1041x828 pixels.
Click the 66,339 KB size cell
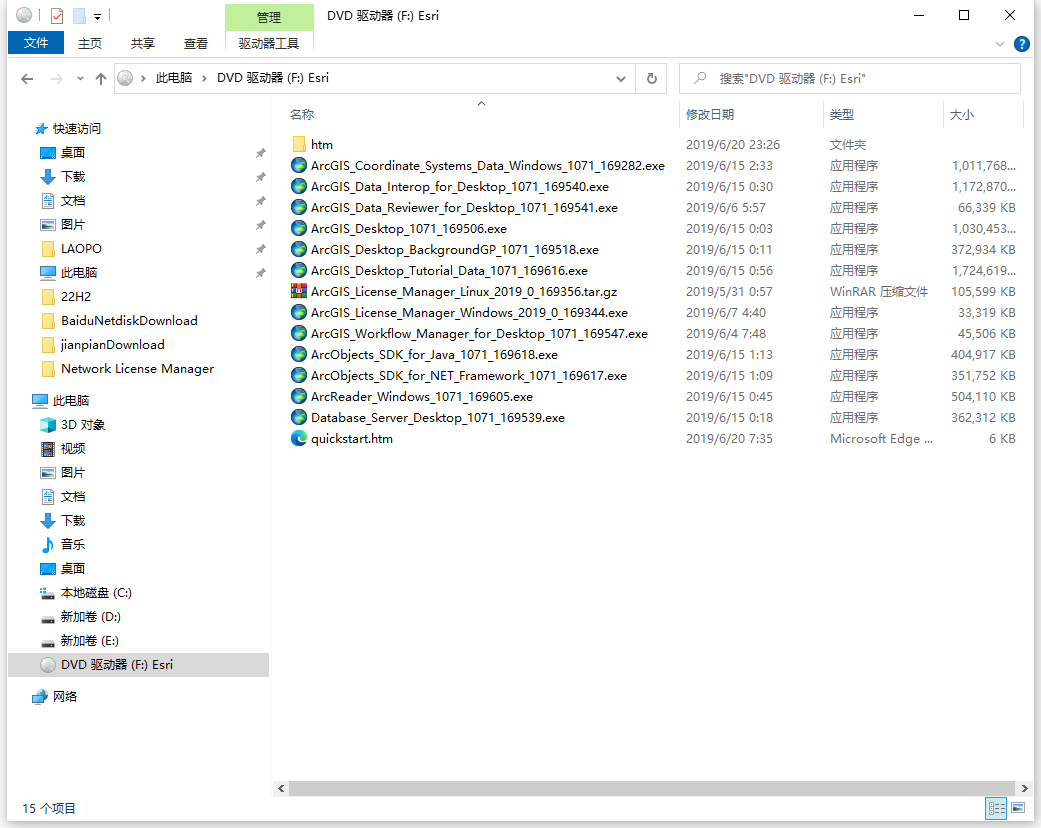[987, 208]
